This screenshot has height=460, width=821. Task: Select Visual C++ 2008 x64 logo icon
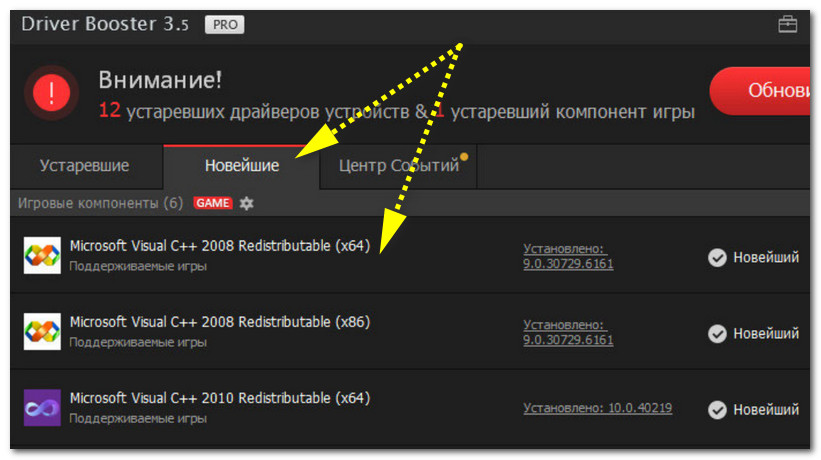click(x=42, y=255)
